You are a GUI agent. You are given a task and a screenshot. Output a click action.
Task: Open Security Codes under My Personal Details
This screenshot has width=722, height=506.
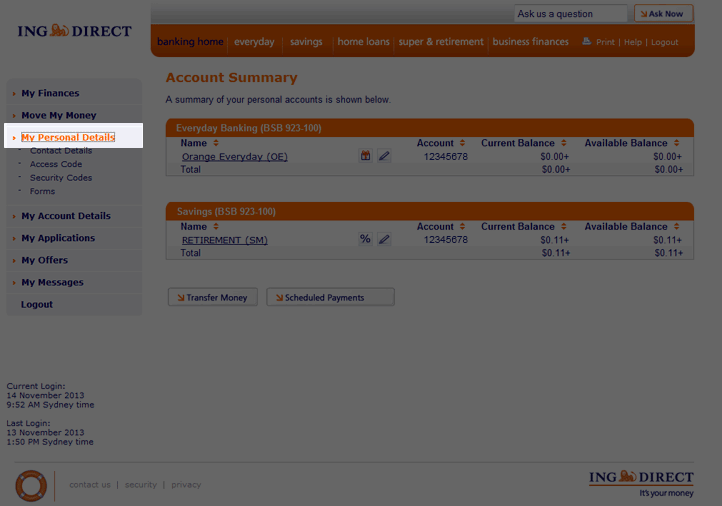coord(60,178)
